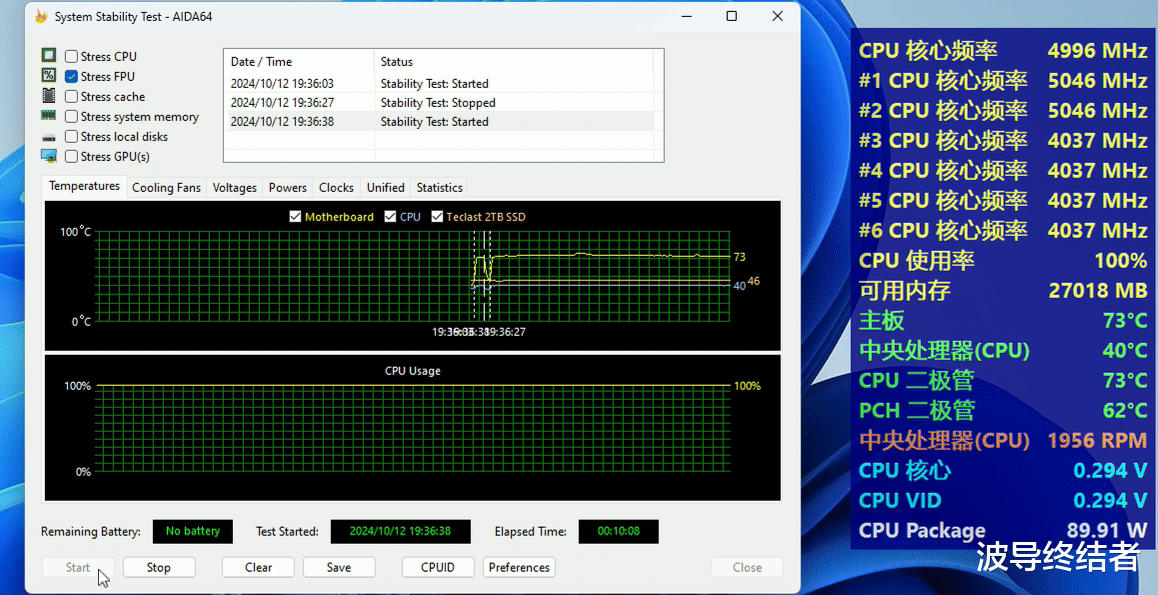The height and width of the screenshot is (595, 1158).
Task: Click the CPU chip icon beside Stress CPU
Action: pos(49,55)
